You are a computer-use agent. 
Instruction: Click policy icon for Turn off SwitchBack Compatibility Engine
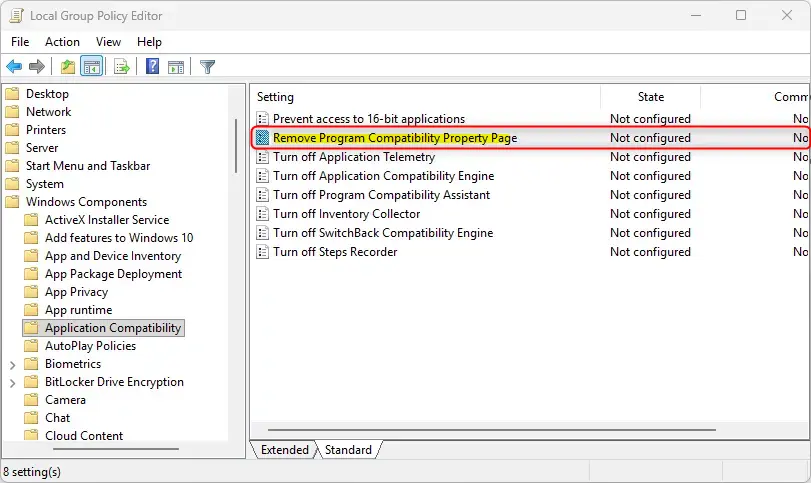263,233
